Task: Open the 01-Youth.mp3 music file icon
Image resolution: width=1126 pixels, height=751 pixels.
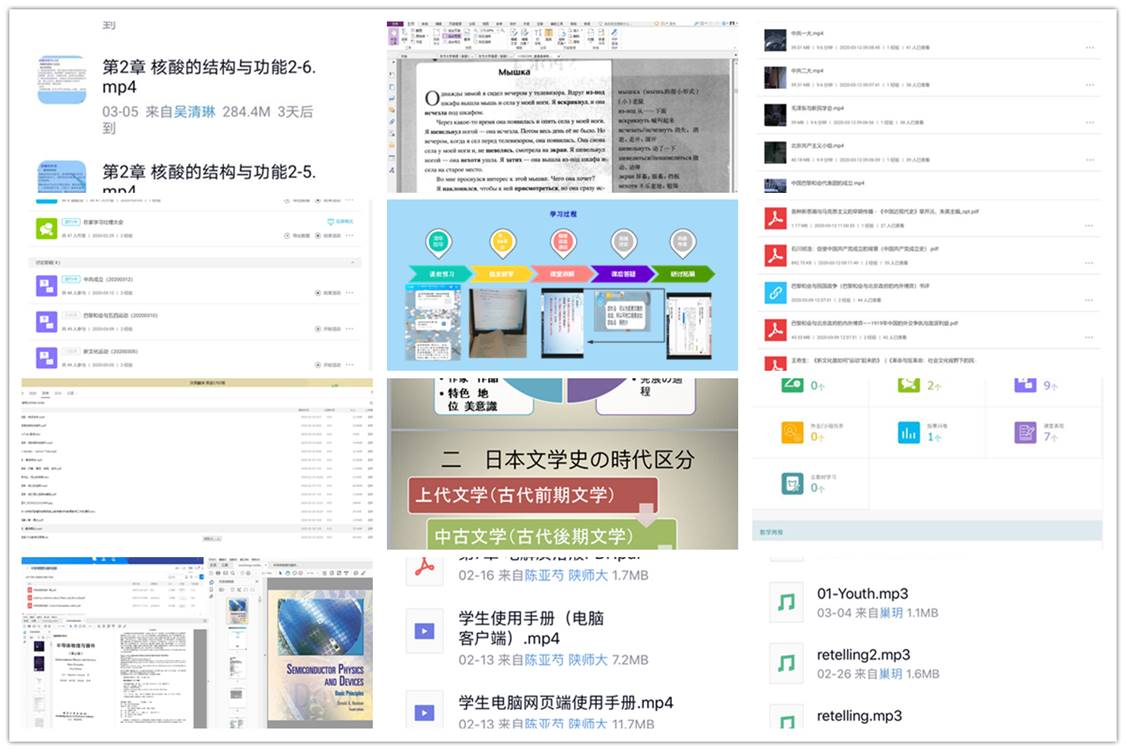Action: 787,602
